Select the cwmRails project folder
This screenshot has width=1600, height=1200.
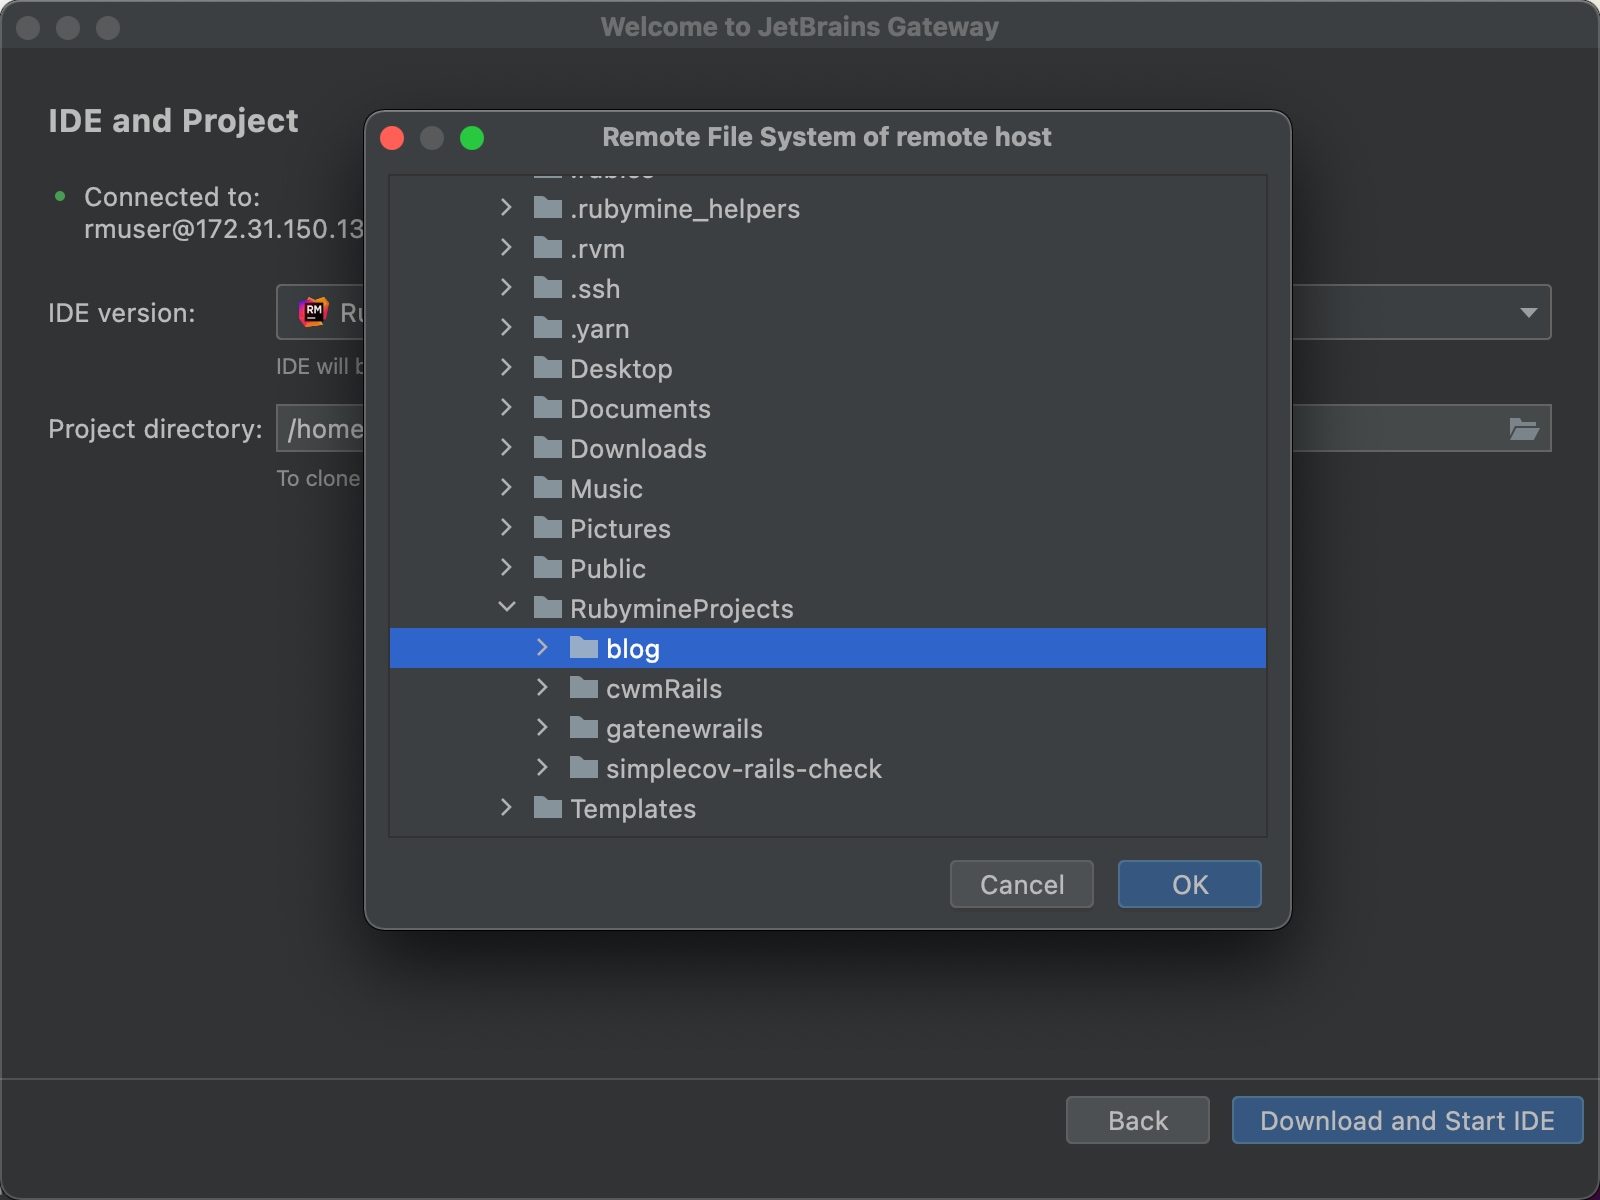click(x=664, y=688)
